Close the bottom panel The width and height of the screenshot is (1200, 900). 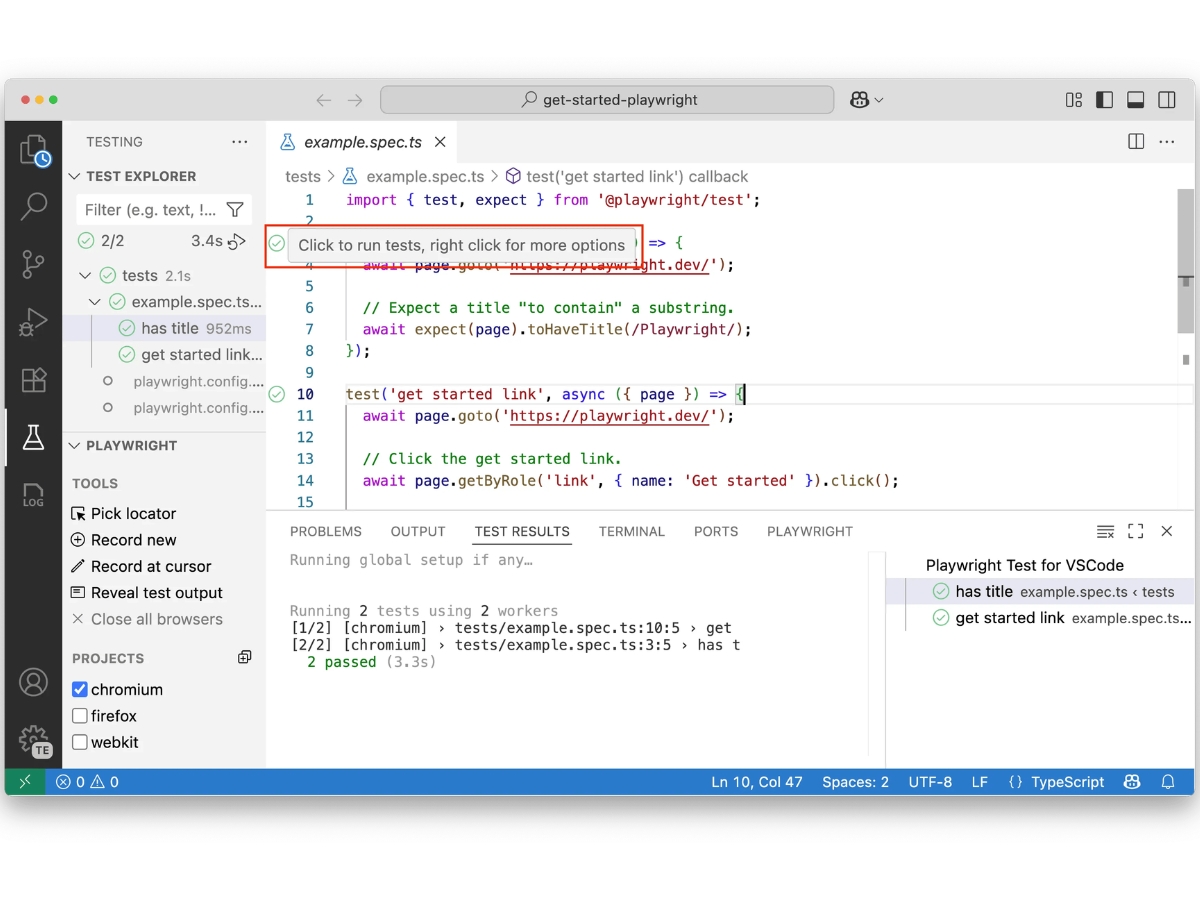coord(1167,532)
